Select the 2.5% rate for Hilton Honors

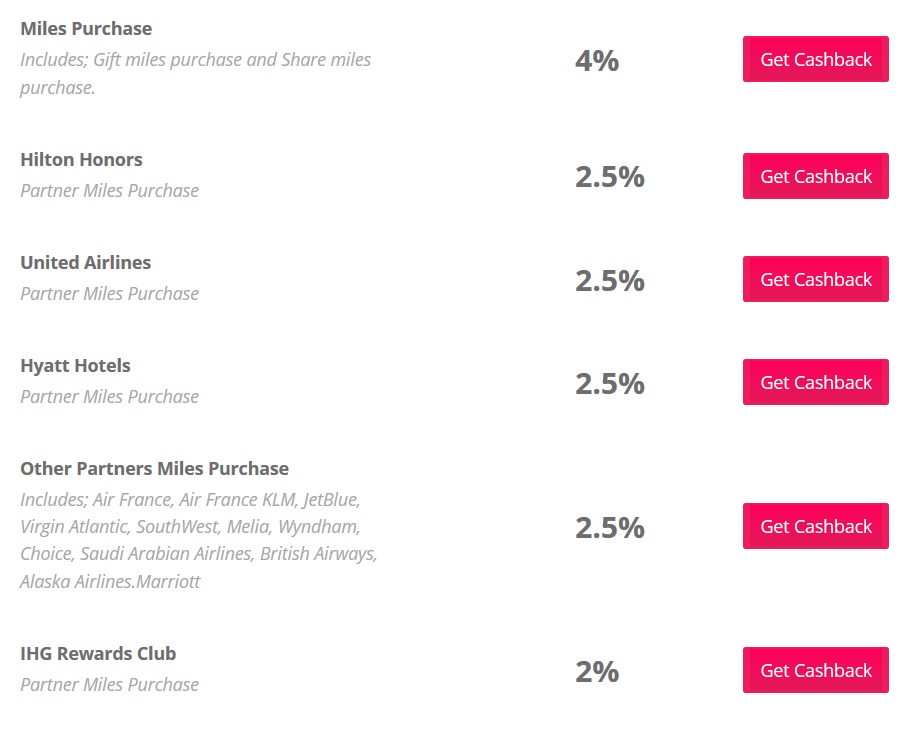pos(609,177)
